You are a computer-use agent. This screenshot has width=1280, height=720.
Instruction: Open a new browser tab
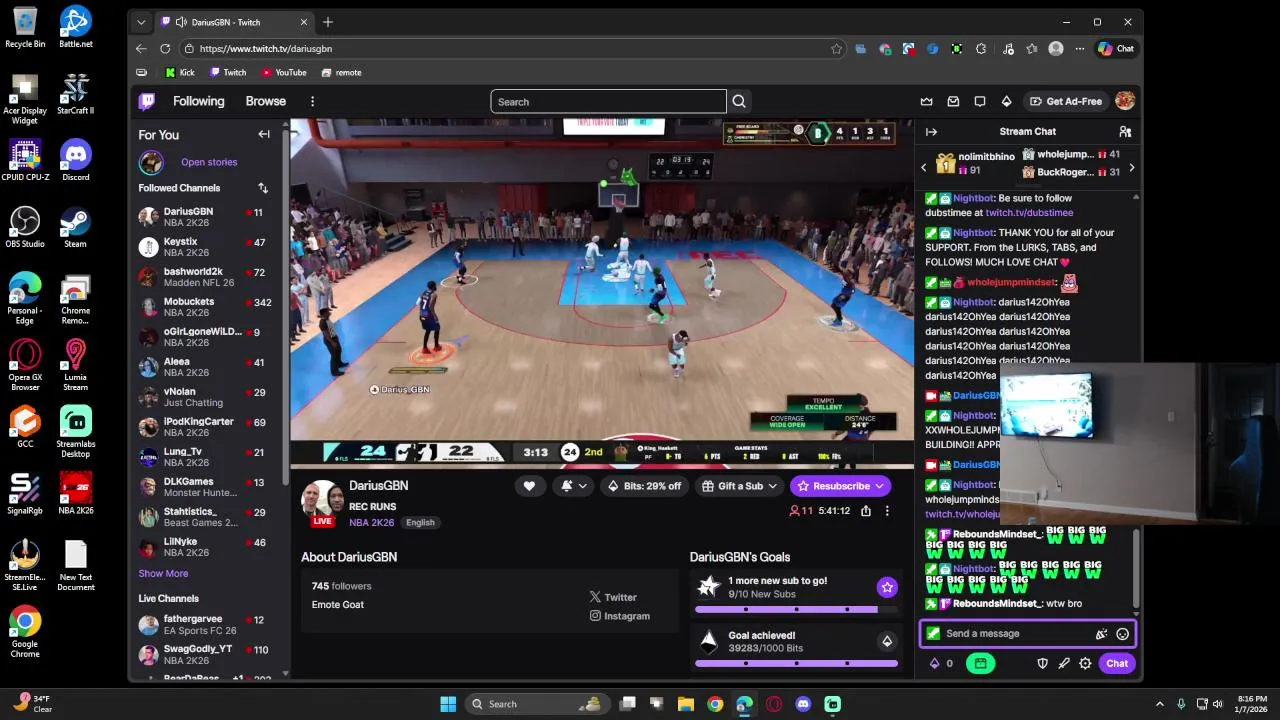[327, 22]
